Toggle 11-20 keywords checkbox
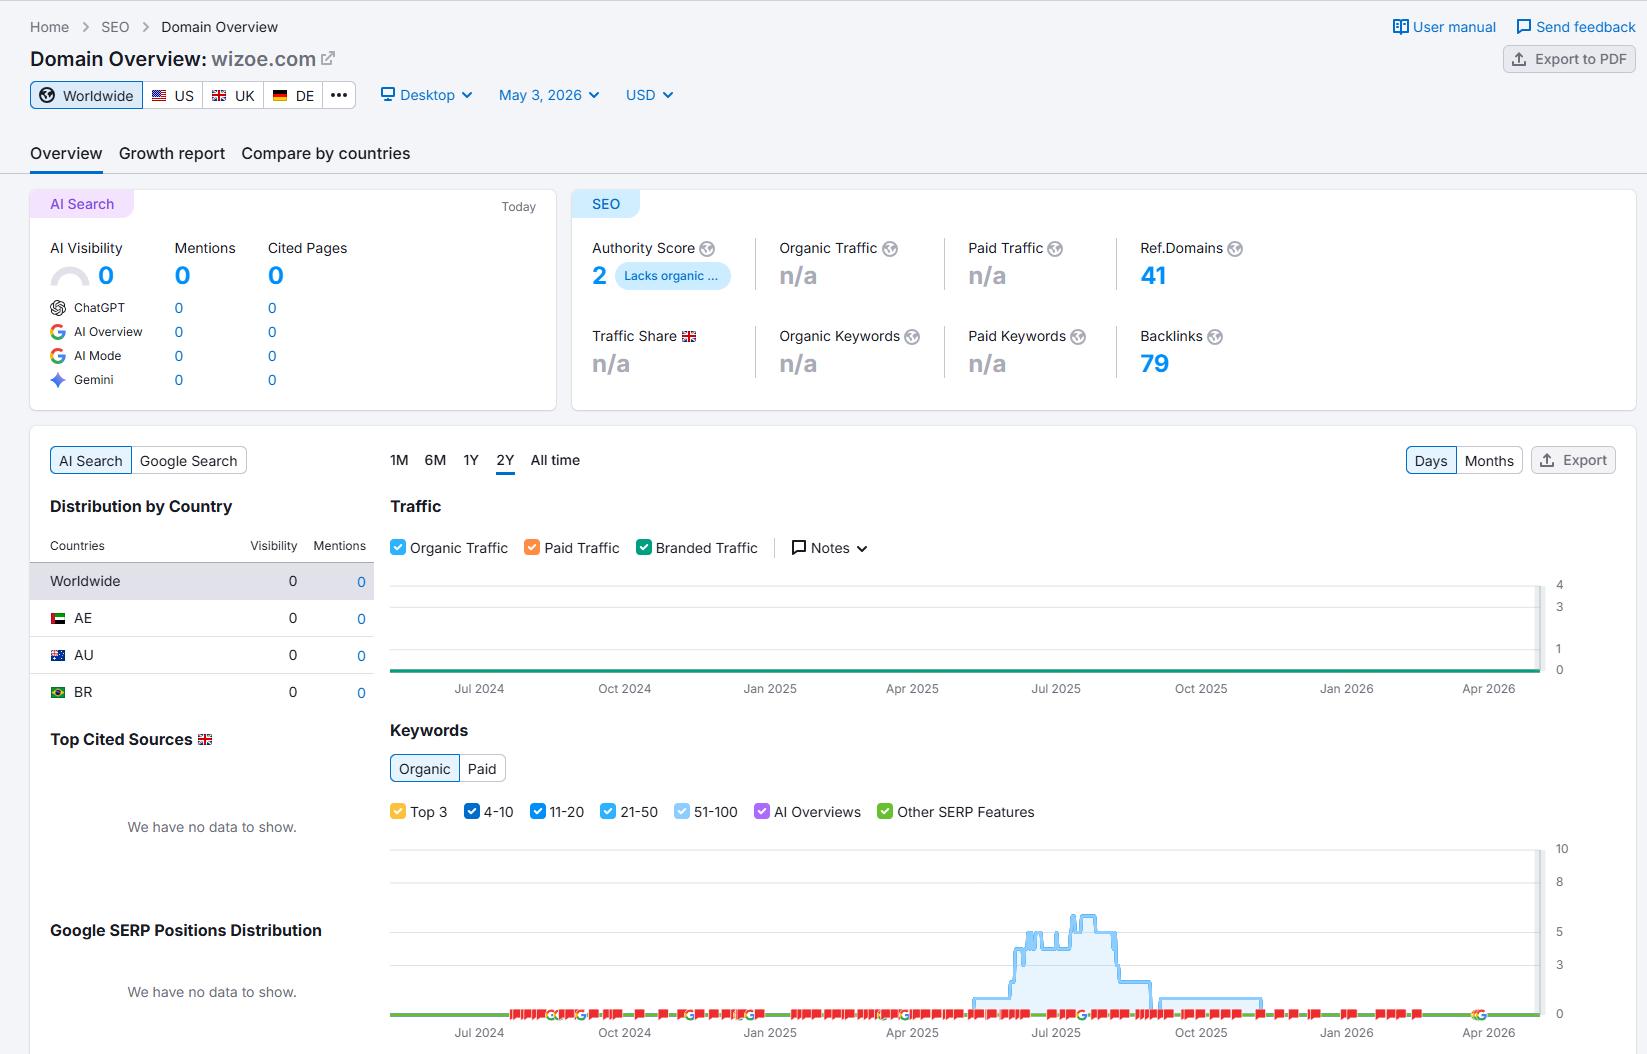 (x=538, y=811)
